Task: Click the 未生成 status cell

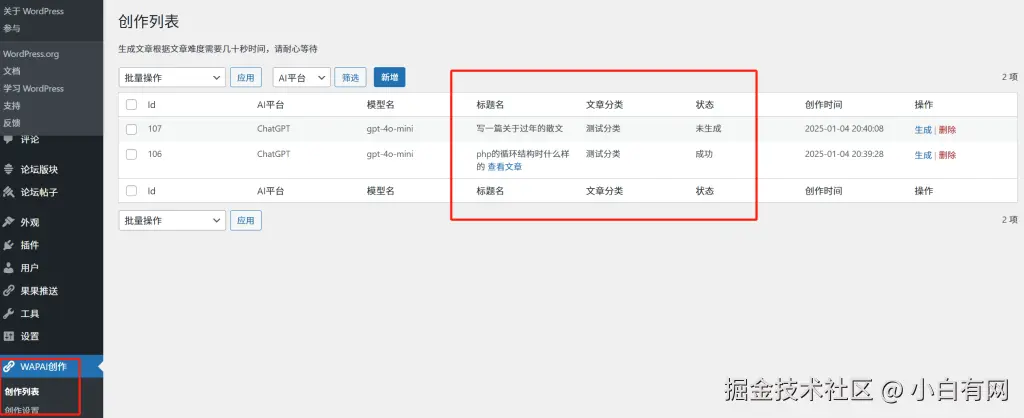Action: tap(709, 129)
